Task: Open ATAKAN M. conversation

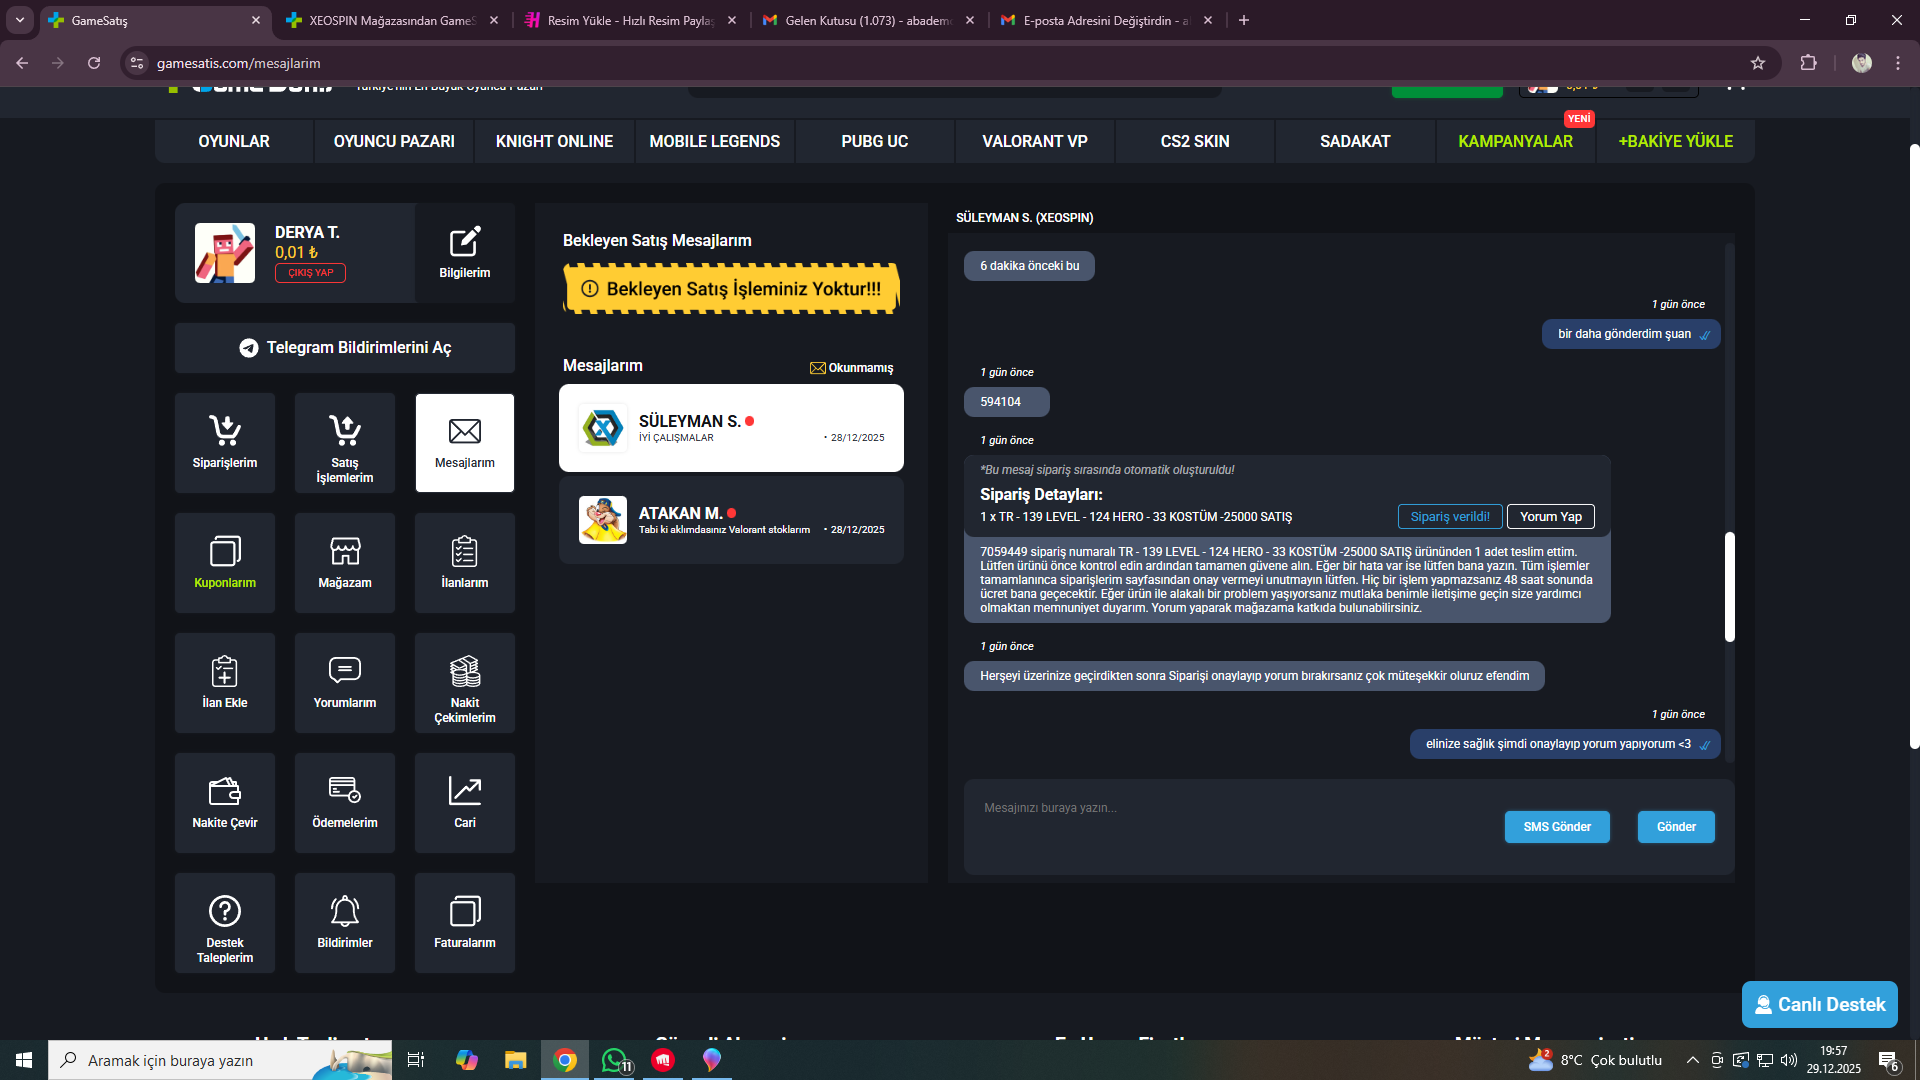Action: (731, 520)
